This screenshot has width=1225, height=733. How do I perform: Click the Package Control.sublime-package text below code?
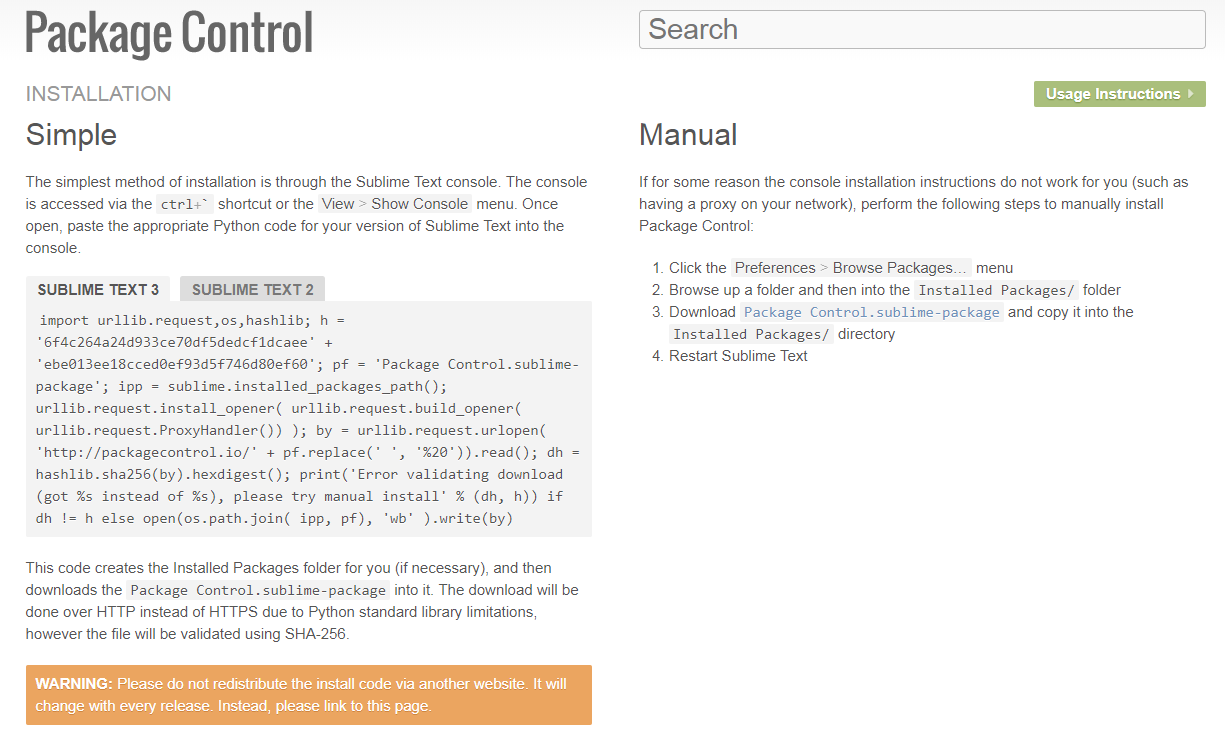(x=259, y=590)
